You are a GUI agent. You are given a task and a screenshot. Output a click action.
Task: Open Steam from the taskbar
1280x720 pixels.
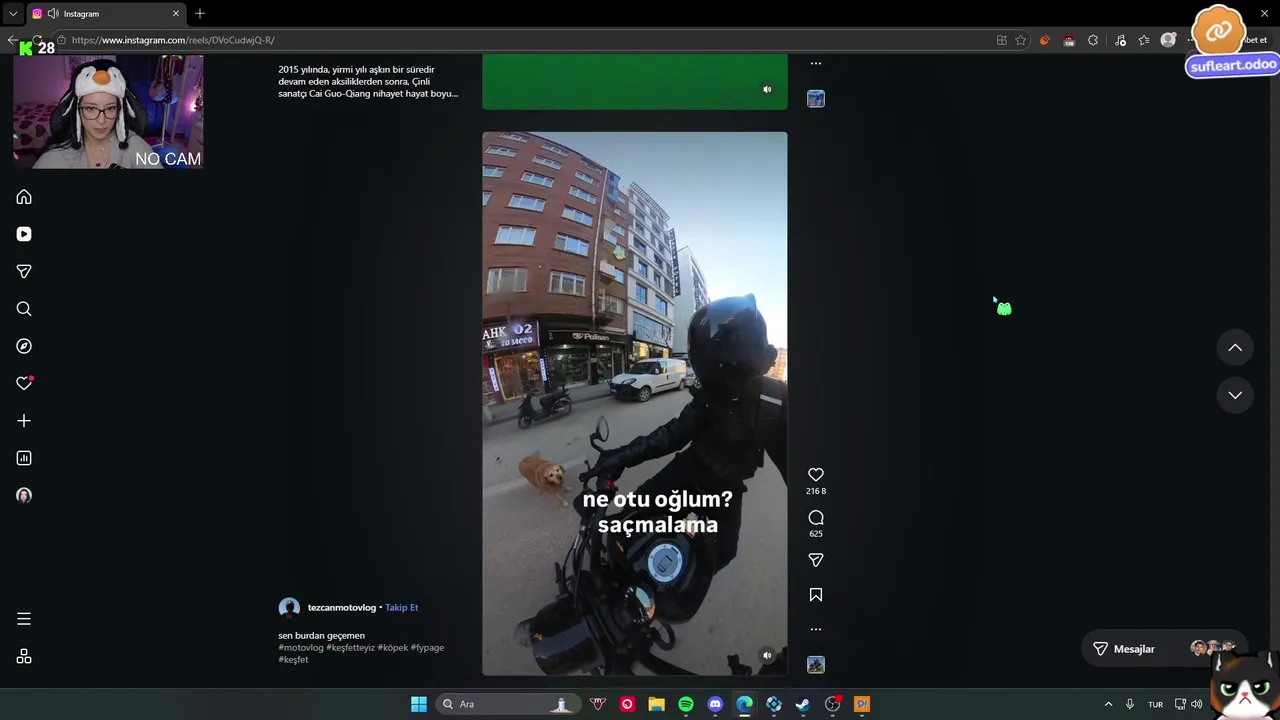(x=803, y=704)
